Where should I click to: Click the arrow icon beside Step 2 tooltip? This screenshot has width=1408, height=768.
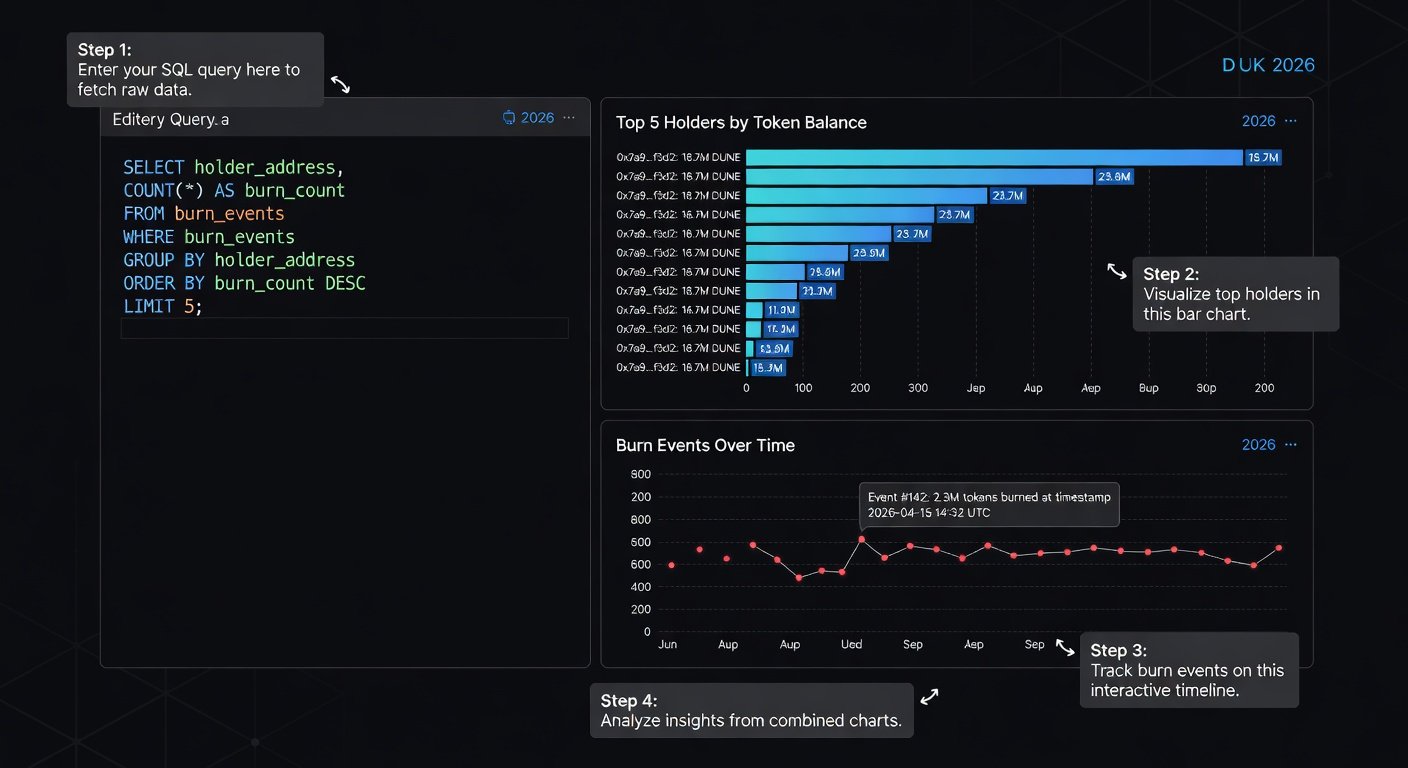coord(1117,271)
